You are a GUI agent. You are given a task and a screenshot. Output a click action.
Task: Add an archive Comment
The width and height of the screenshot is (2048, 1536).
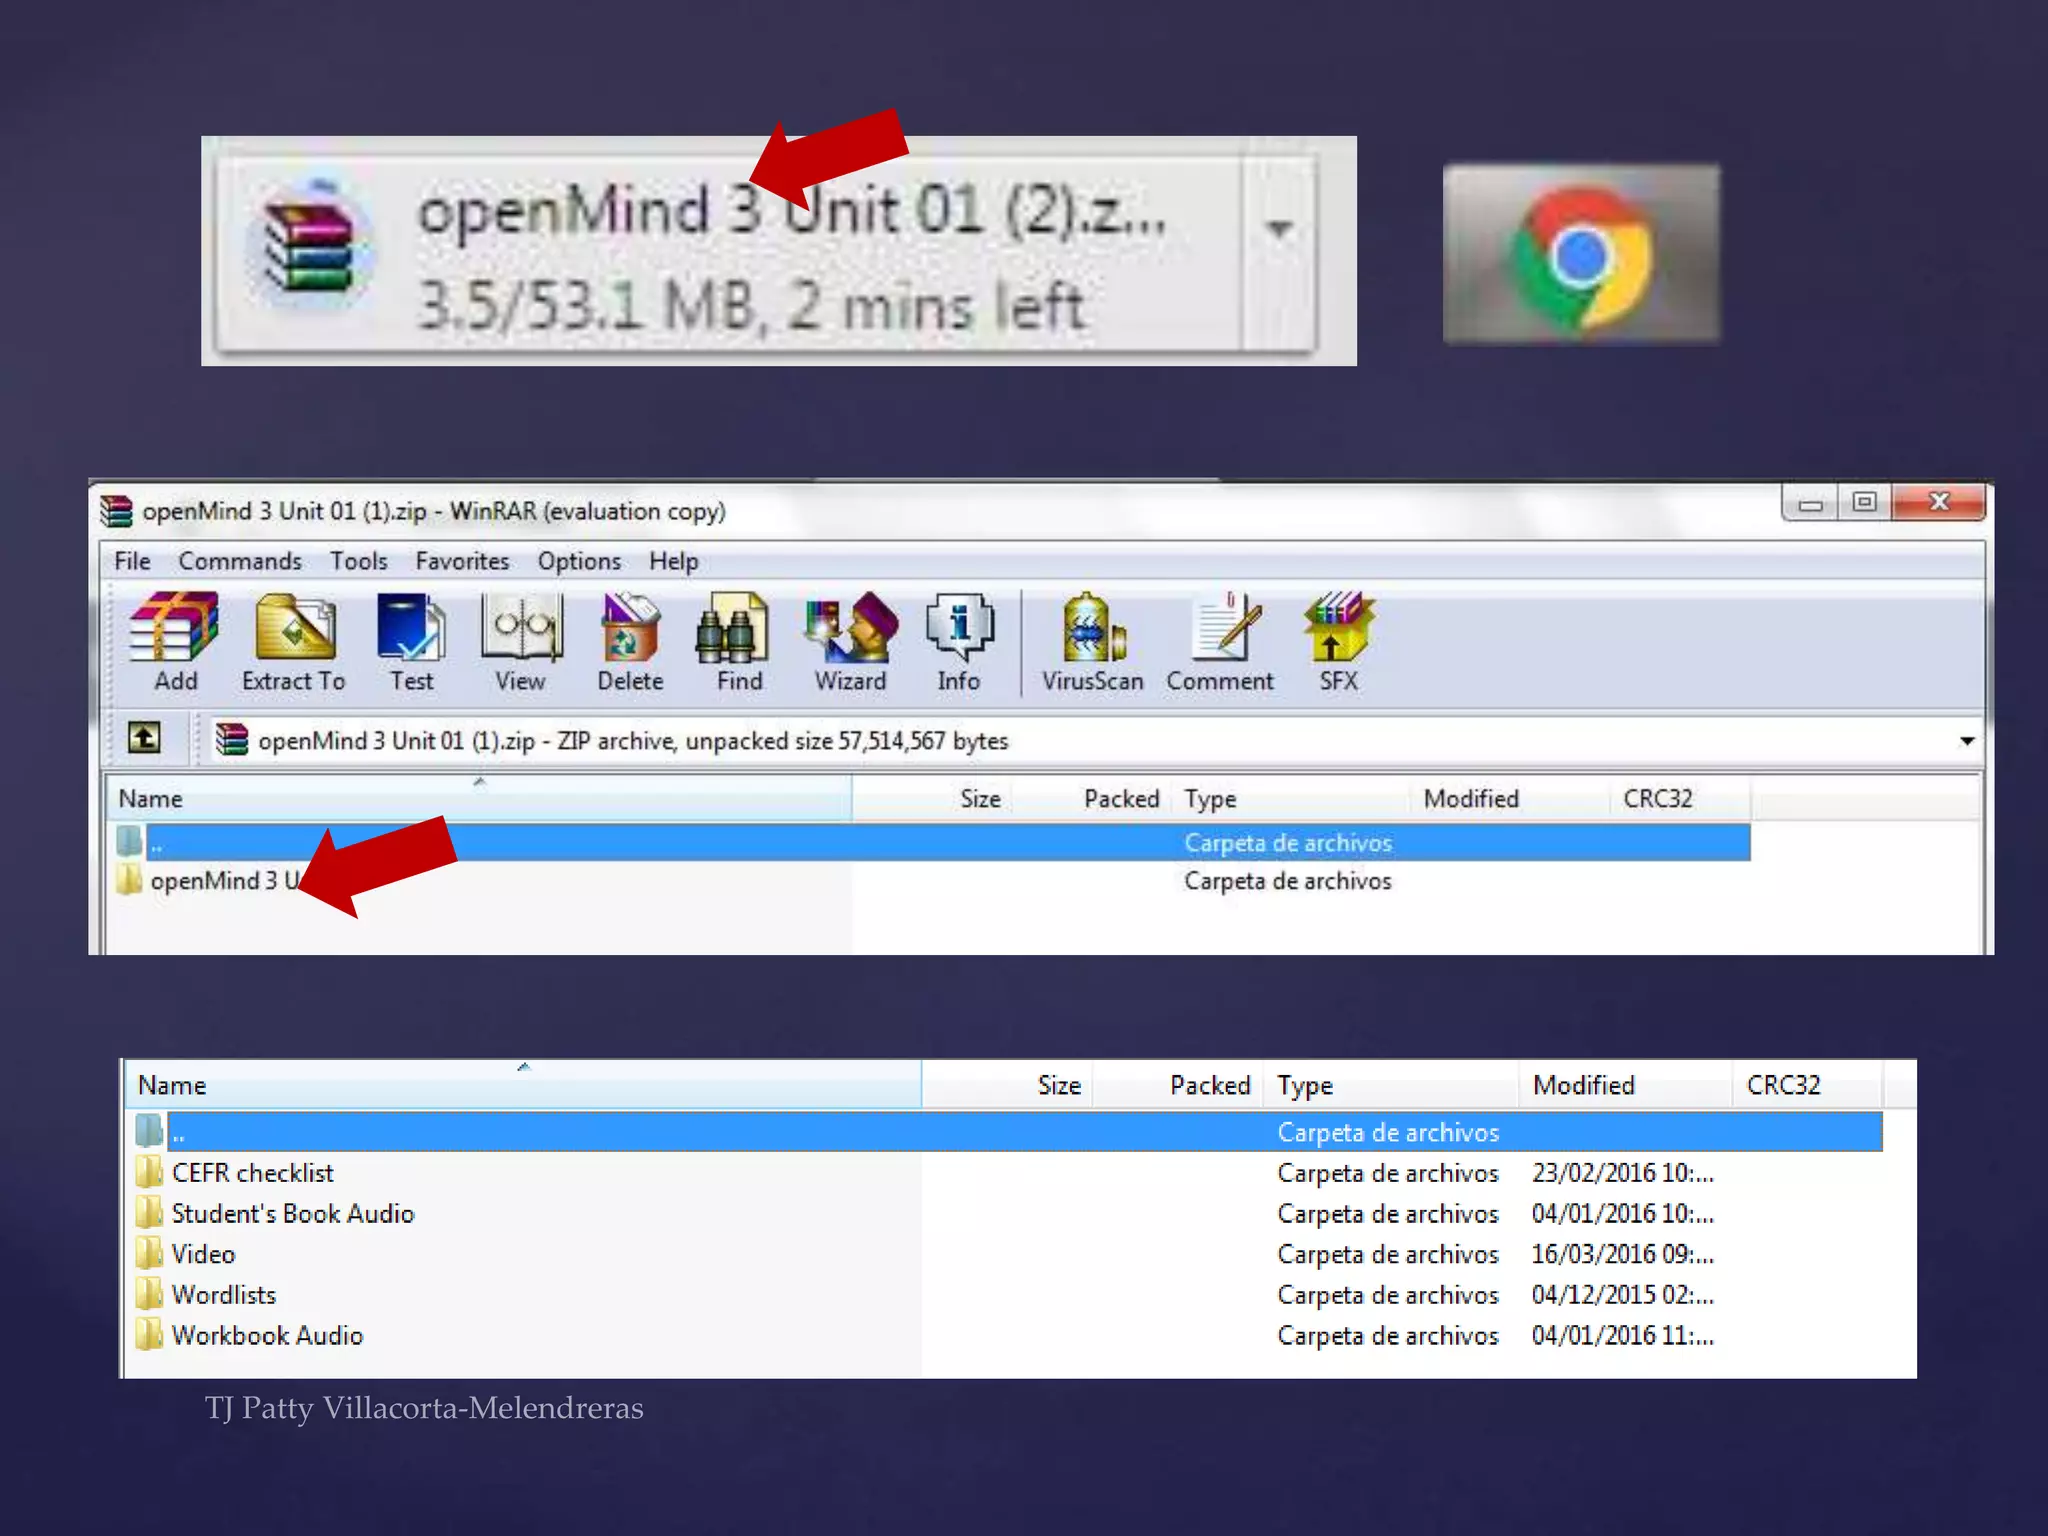1220,640
